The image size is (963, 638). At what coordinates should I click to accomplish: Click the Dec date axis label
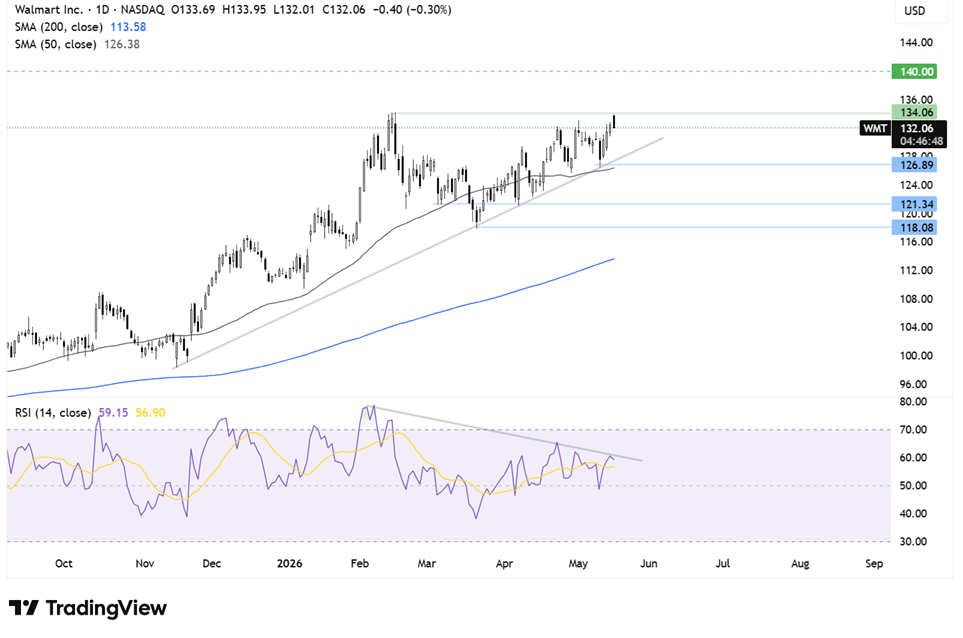(212, 563)
